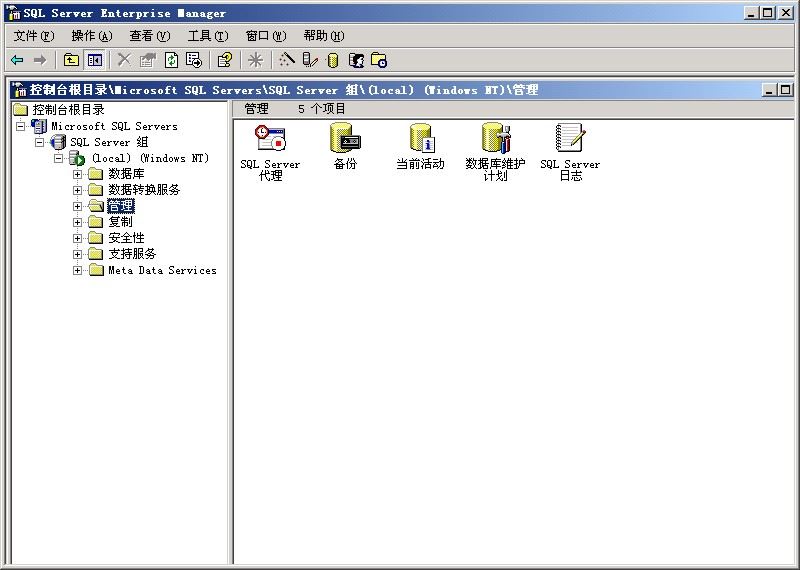Open the properties toolbar icon
This screenshot has height=570, width=800.
point(147,60)
